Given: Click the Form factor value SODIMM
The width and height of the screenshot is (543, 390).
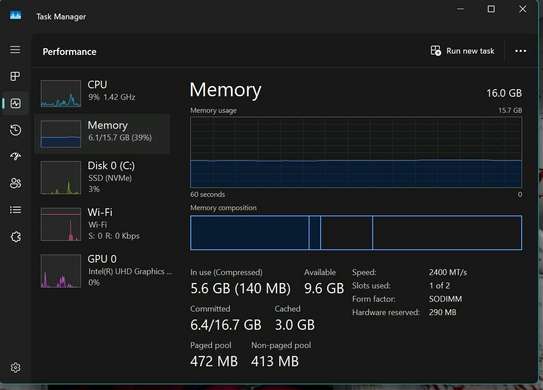Looking at the screenshot, I should tap(445, 299).
